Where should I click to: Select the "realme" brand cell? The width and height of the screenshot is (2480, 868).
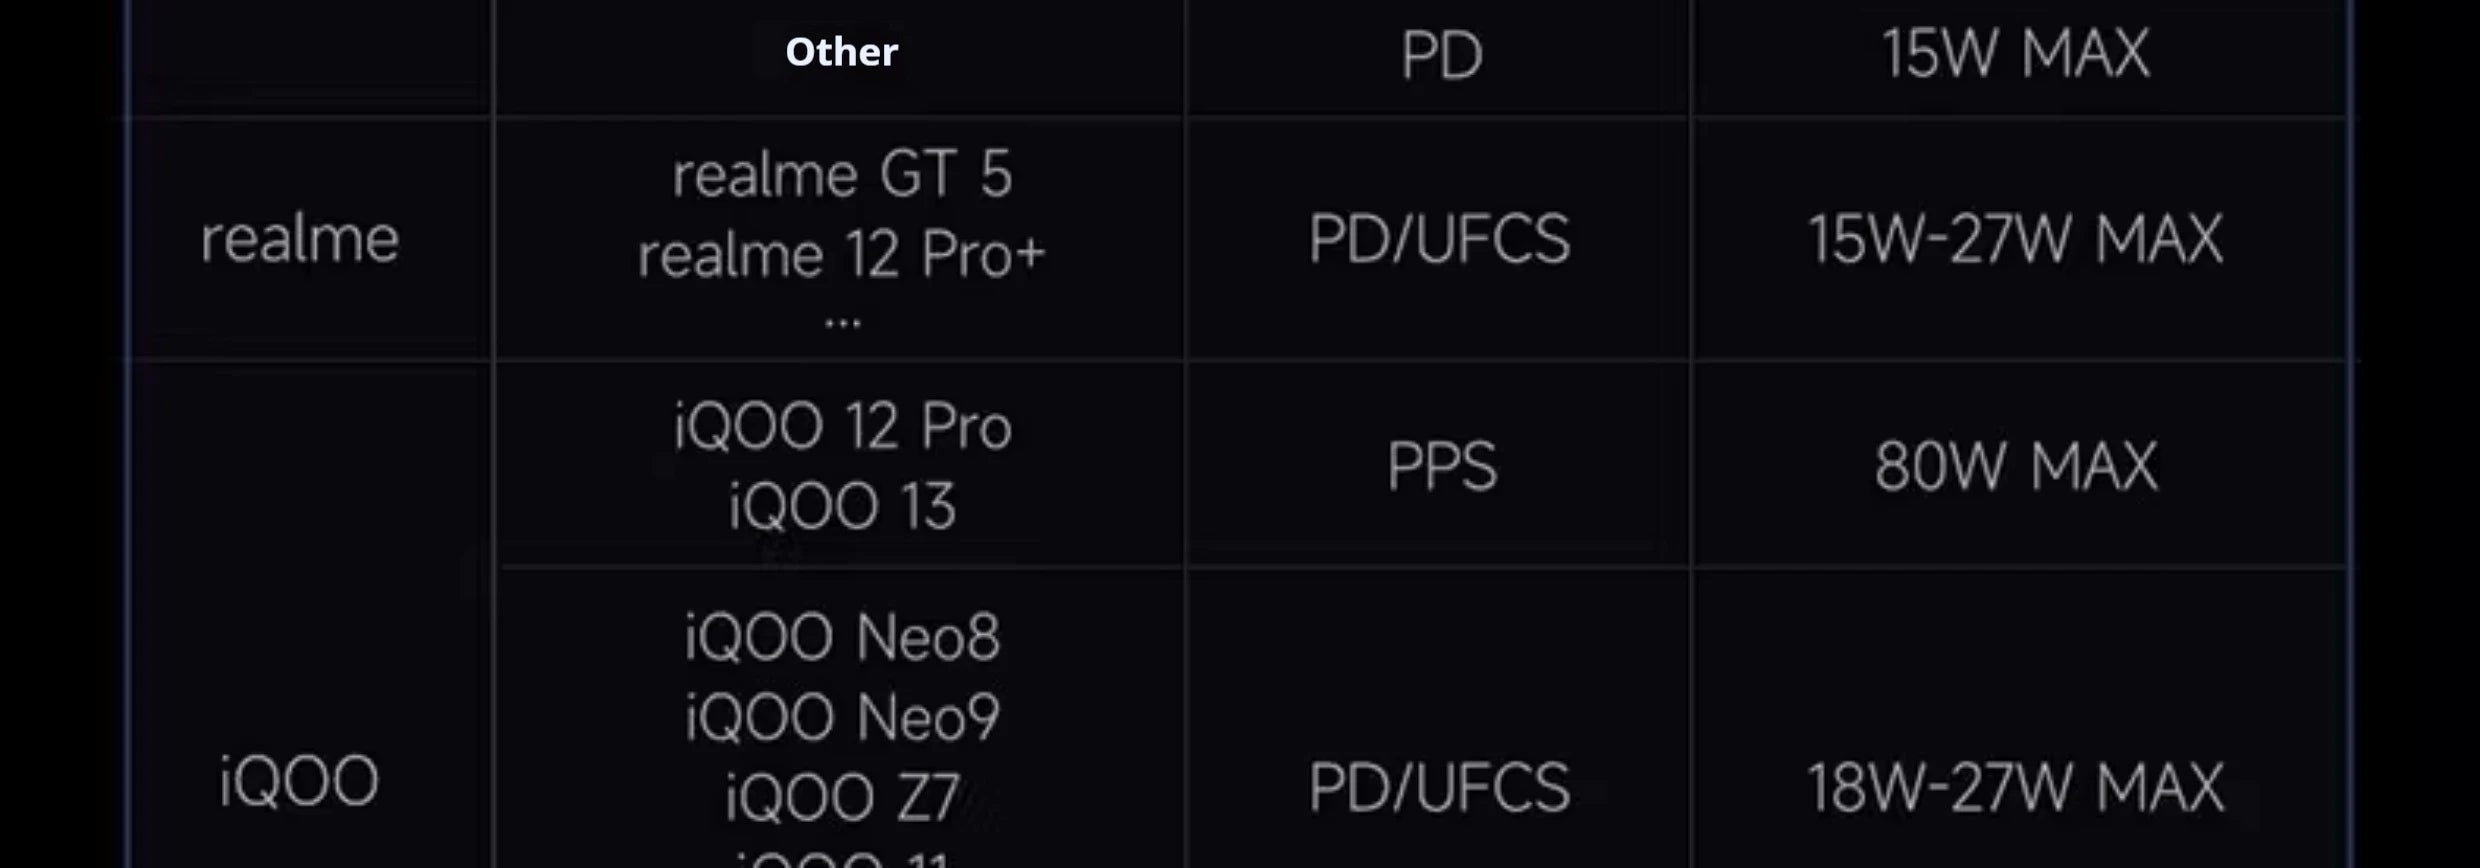[x=300, y=240]
